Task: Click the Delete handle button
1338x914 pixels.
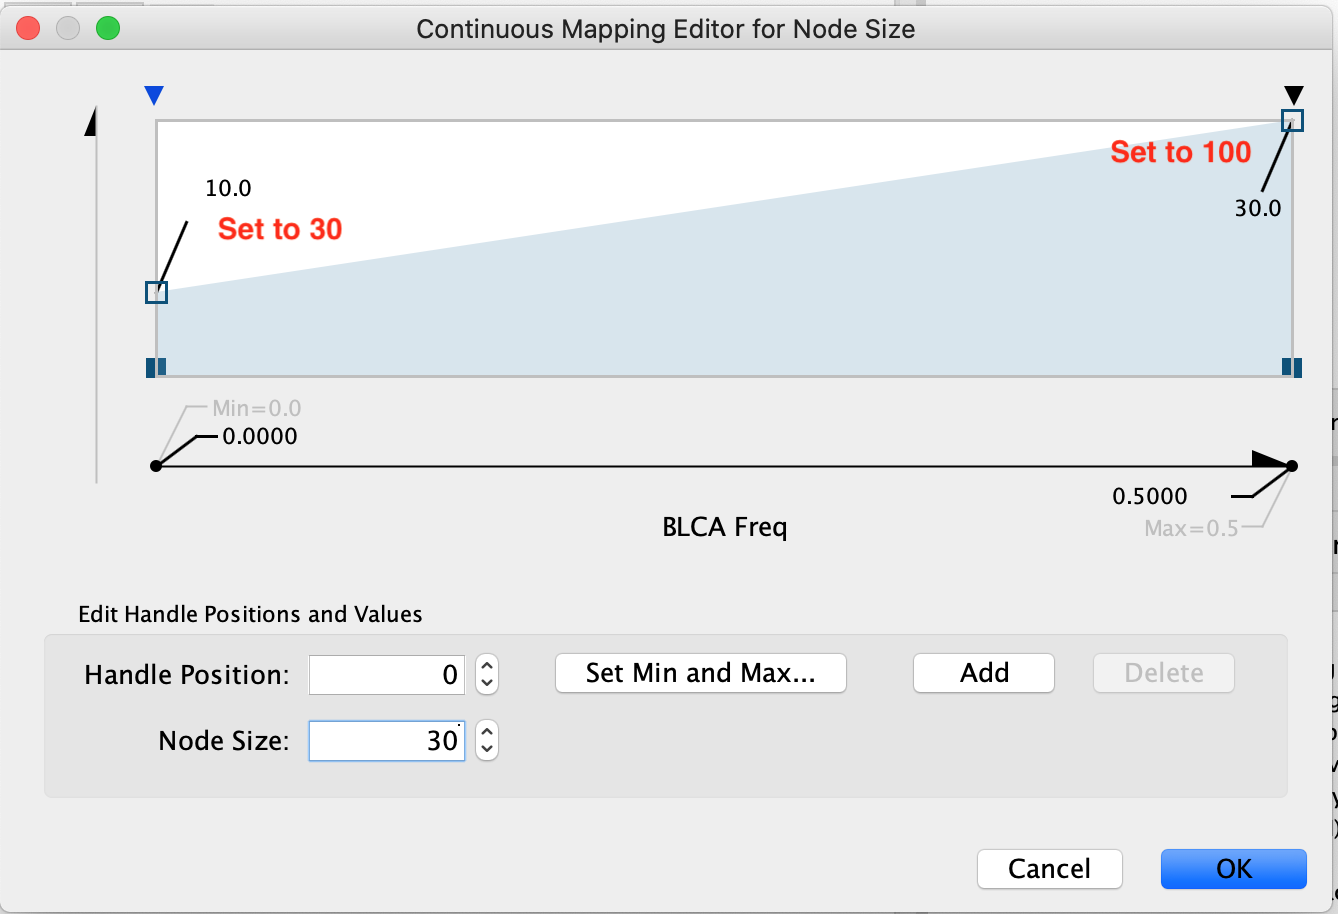Action: [x=1163, y=673]
